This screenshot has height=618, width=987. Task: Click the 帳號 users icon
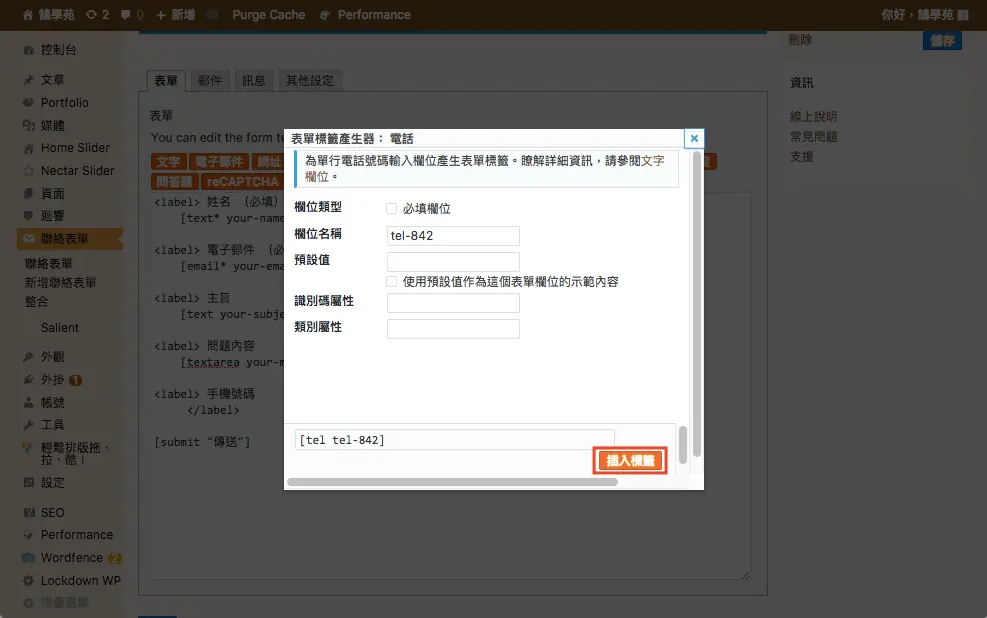pyautogui.click(x=28, y=402)
